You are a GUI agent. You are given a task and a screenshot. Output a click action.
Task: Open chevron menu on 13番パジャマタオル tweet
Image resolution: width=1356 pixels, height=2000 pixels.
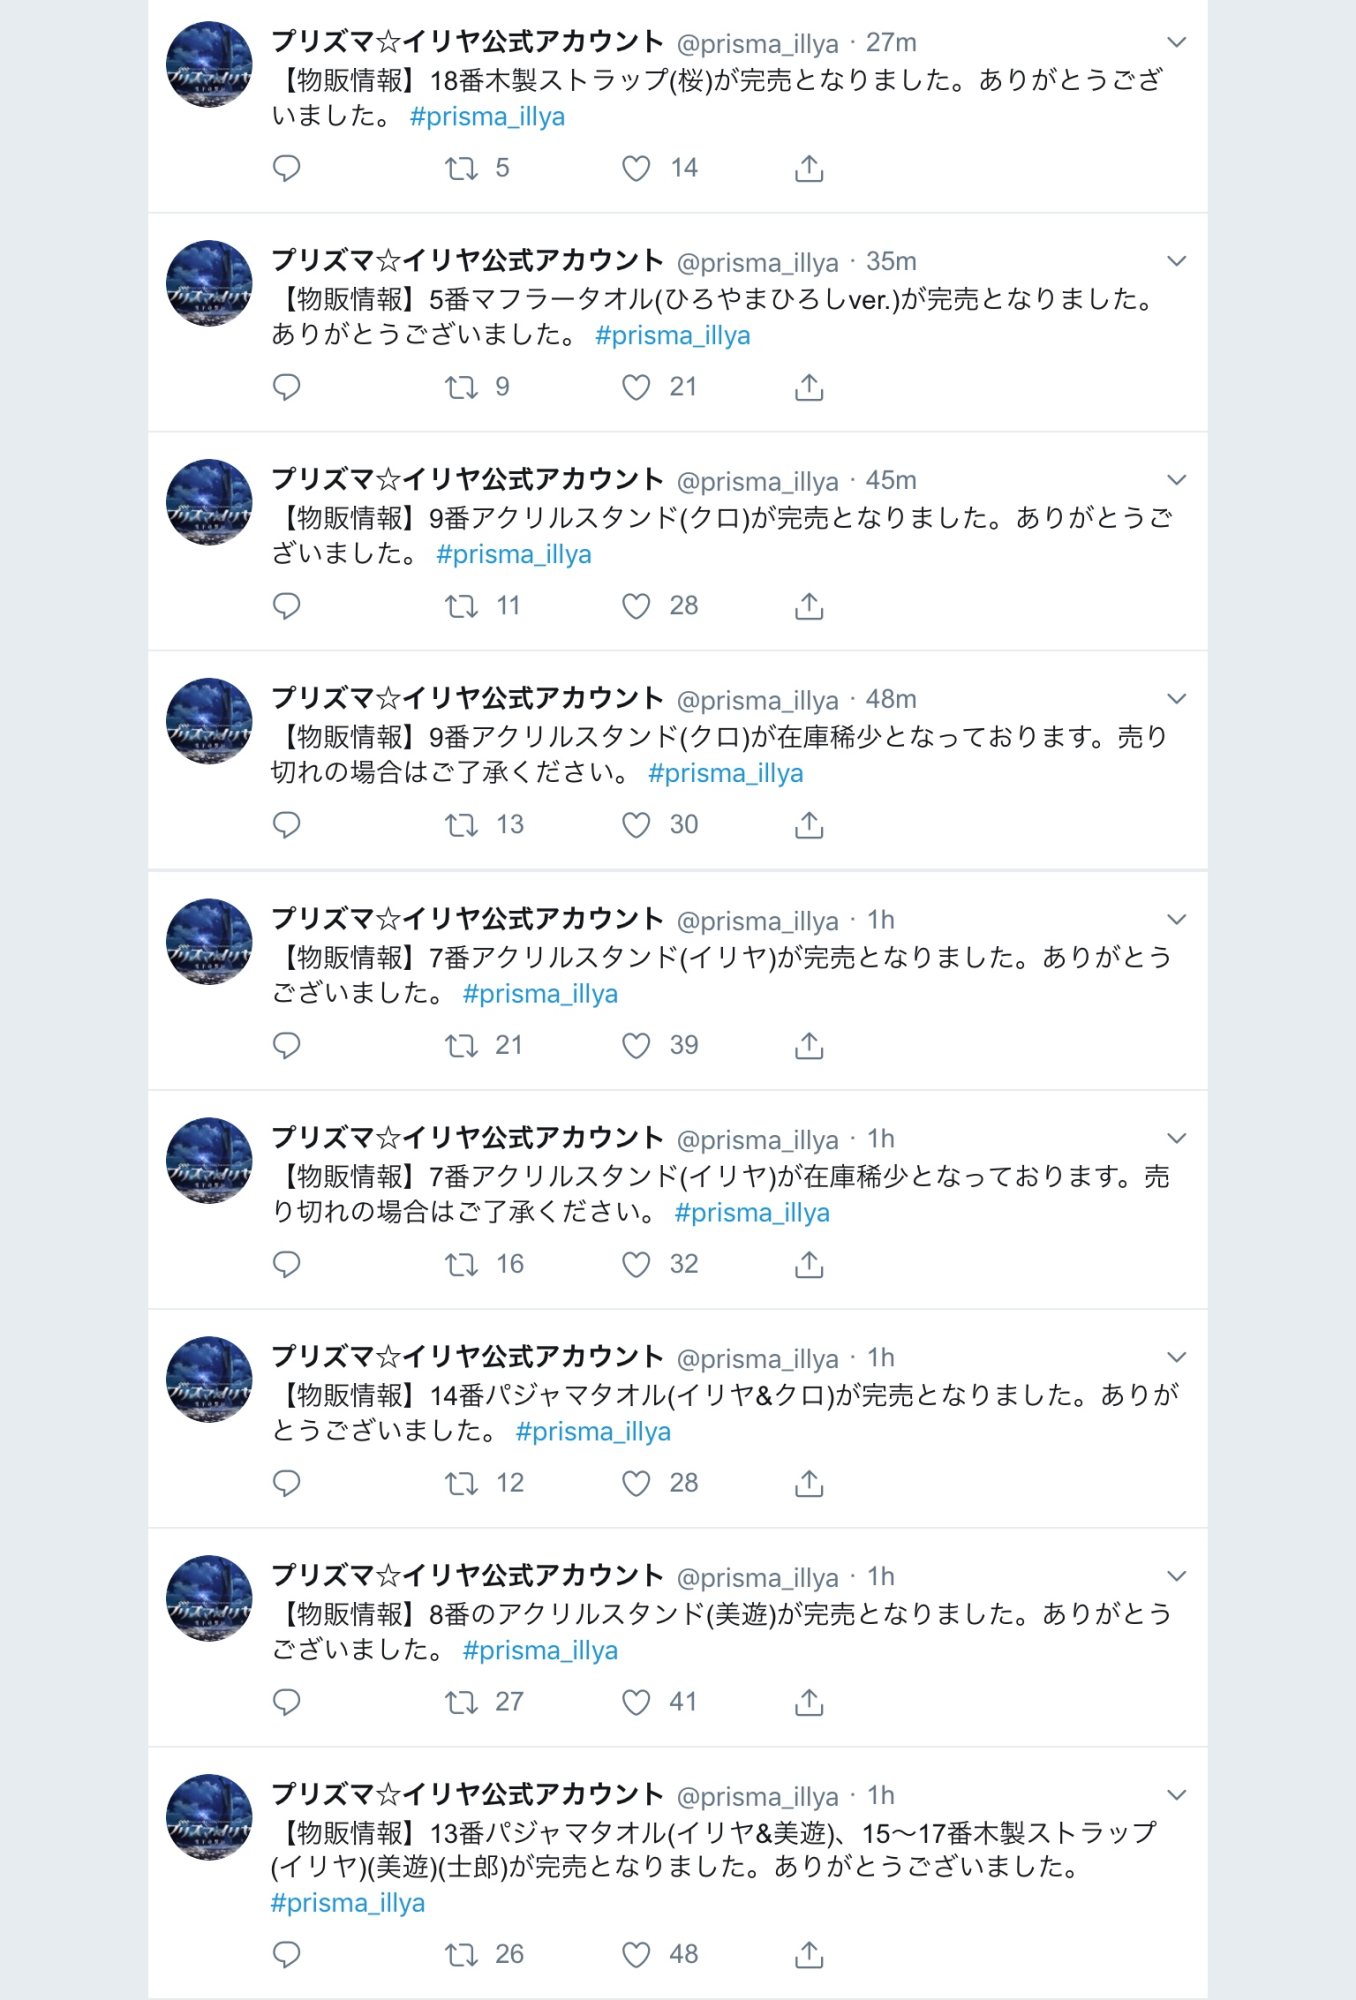1177,1795
